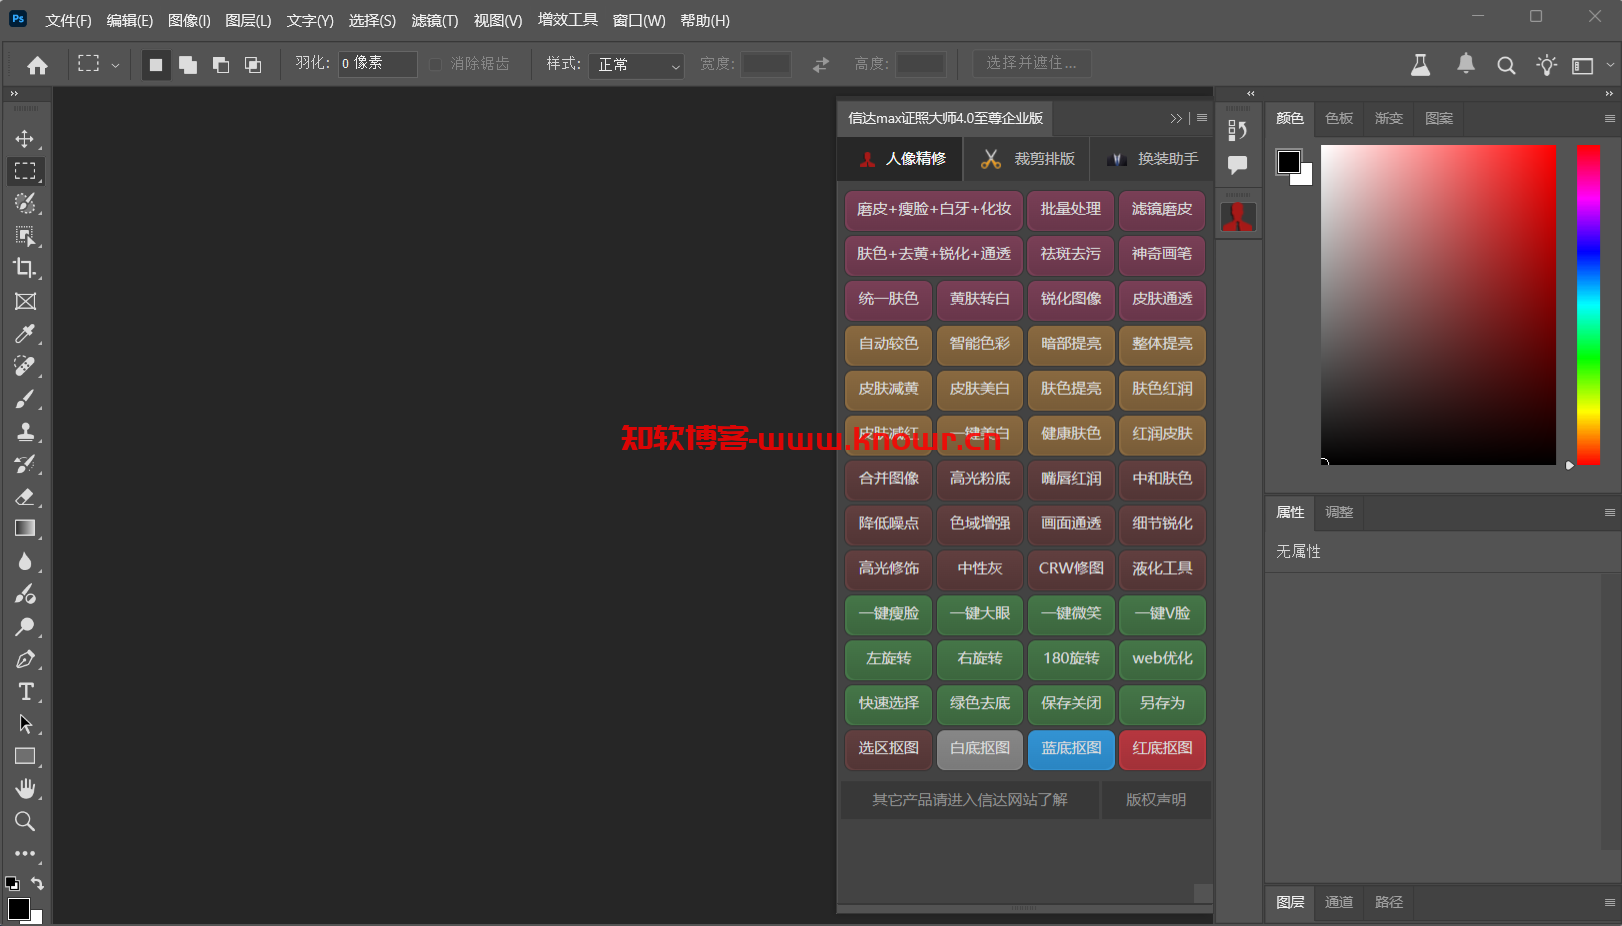Open the Edit Toolbar three-dots menu

[25, 854]
